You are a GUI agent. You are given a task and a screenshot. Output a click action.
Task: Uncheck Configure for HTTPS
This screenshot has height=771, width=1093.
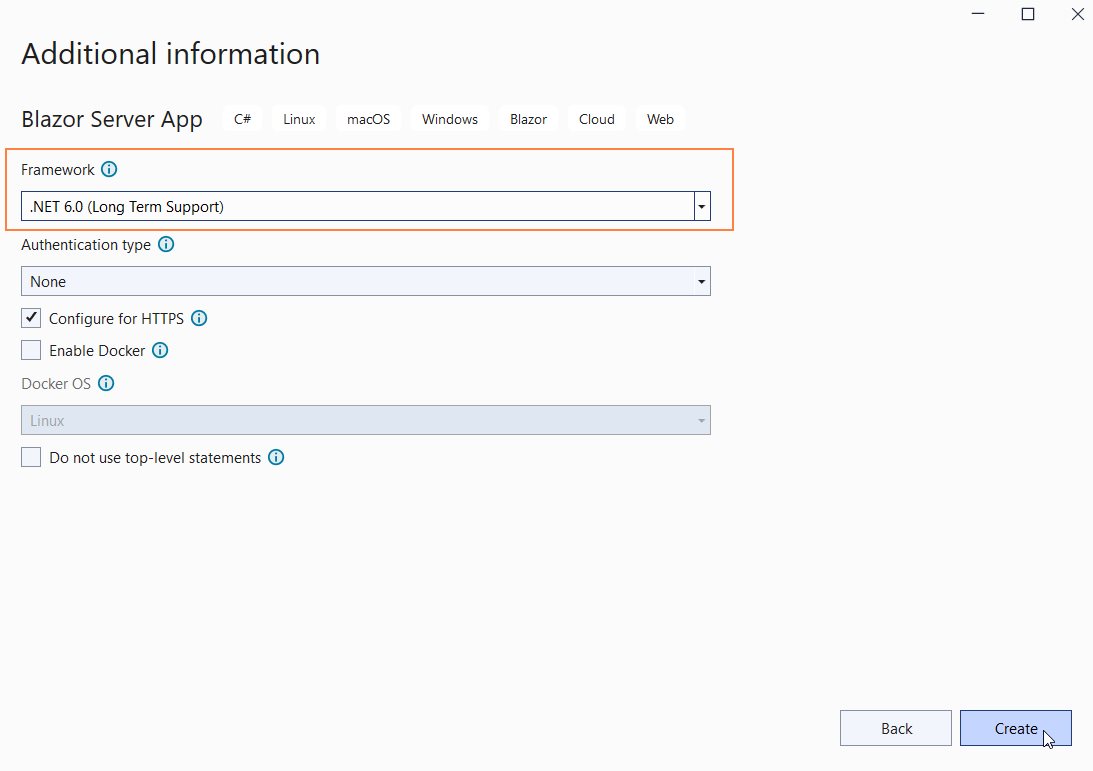click(30, 318)
